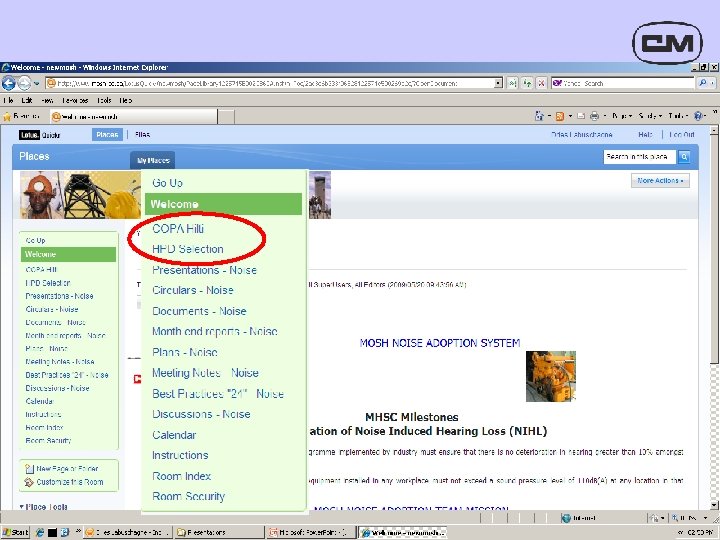Screen dimensions: 720x540
Task: Open the Safety dropdown menu
Action: [x=650, y=116]
